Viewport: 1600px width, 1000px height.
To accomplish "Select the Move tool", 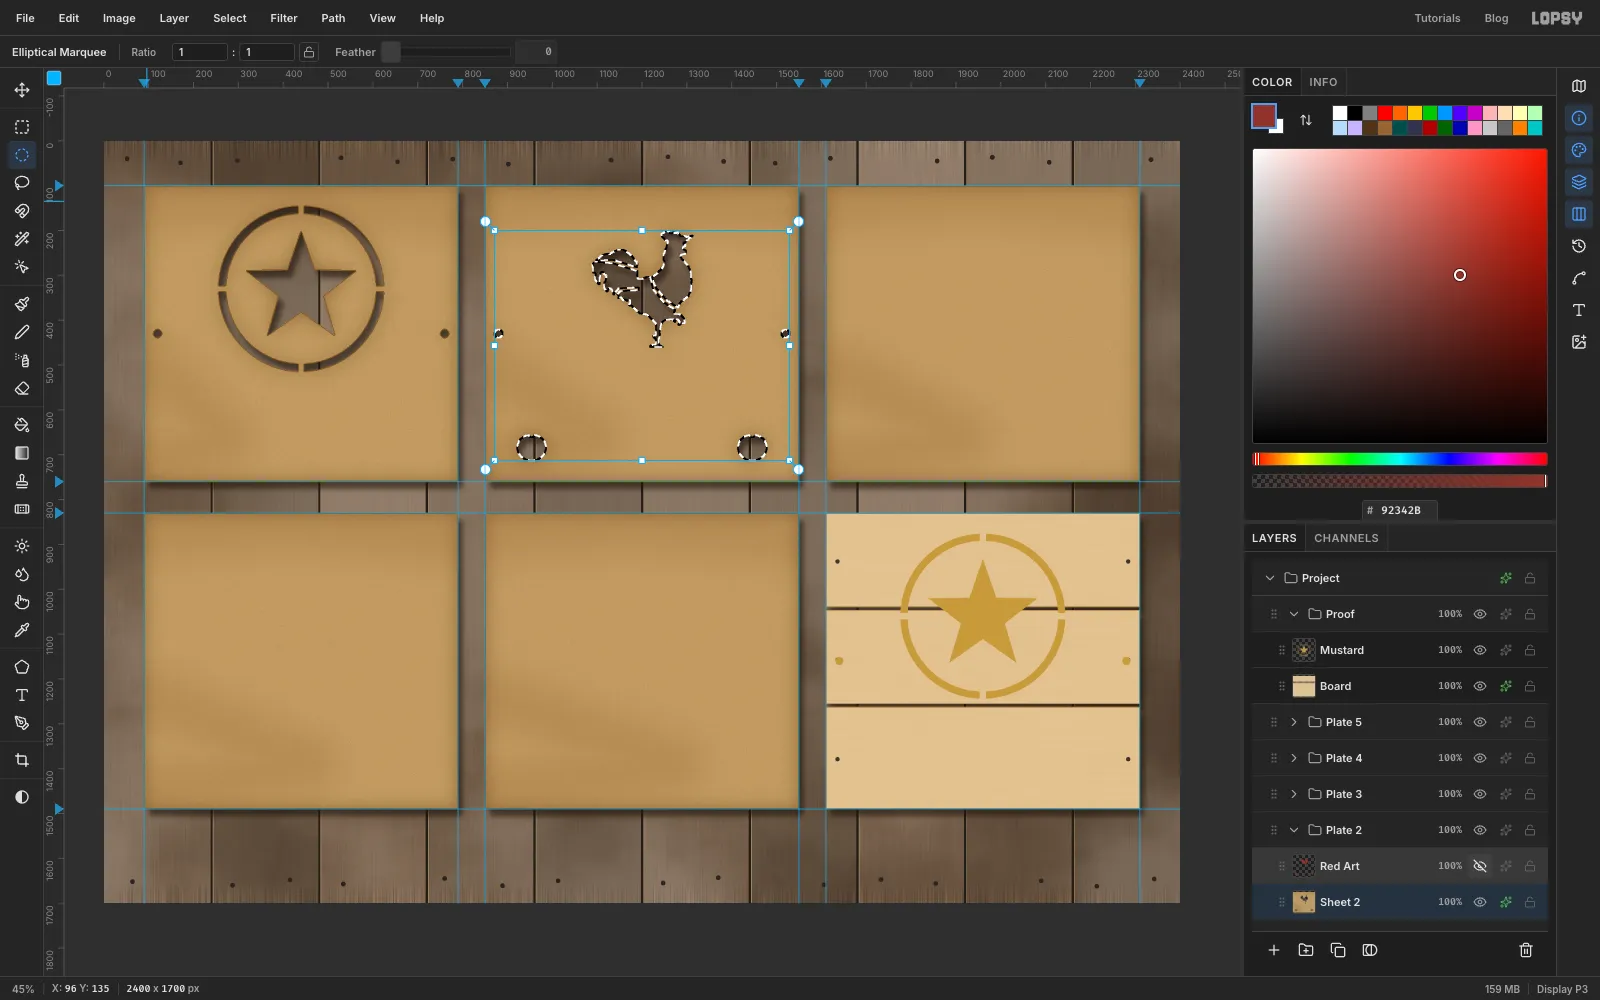I will pos(22,90).
